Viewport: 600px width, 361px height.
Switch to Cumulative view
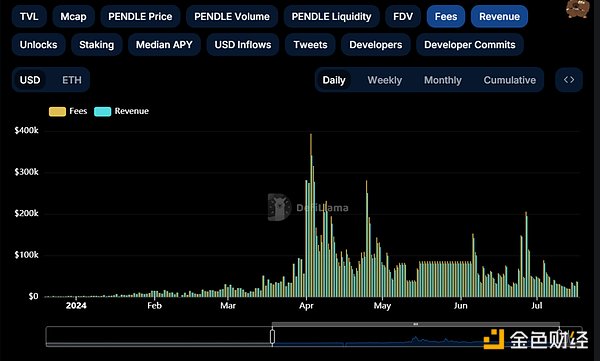[x=509, y=80]
